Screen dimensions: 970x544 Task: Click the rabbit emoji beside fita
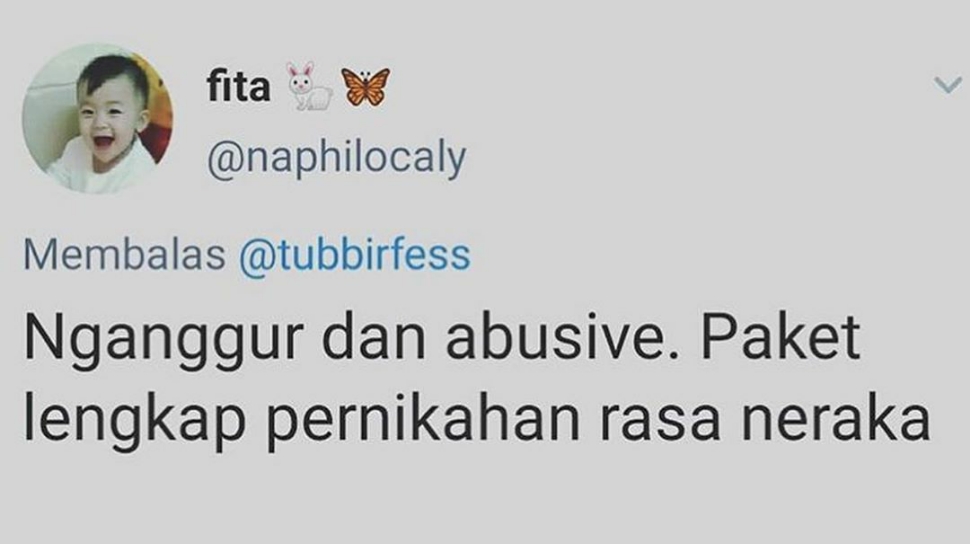[309, 87]
